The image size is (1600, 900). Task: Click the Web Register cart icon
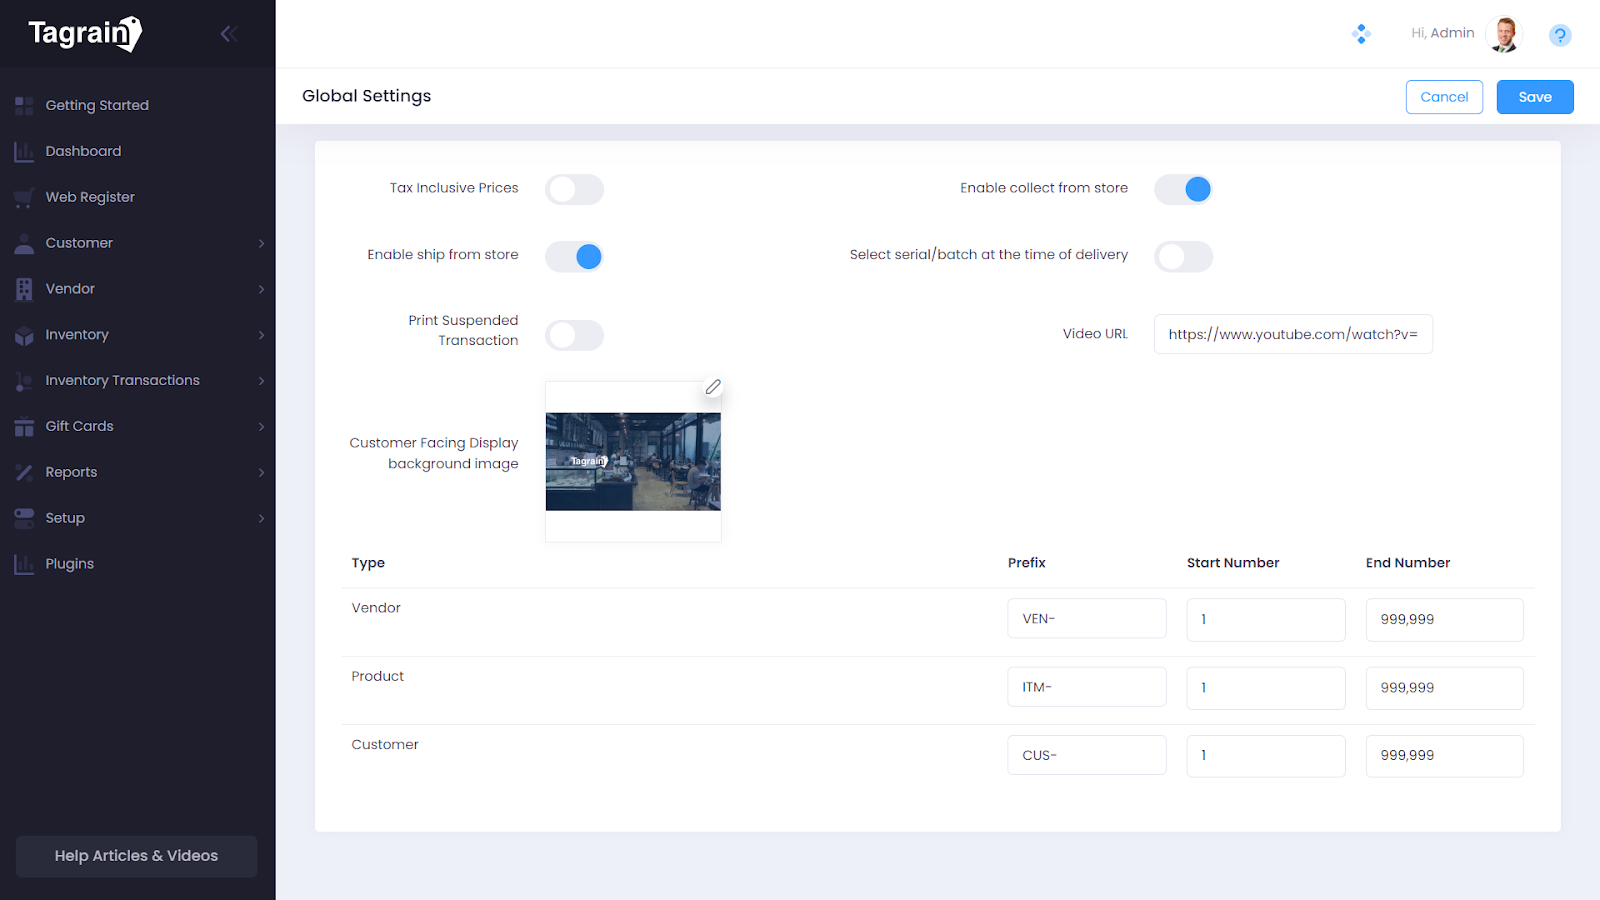coord(24,198)
